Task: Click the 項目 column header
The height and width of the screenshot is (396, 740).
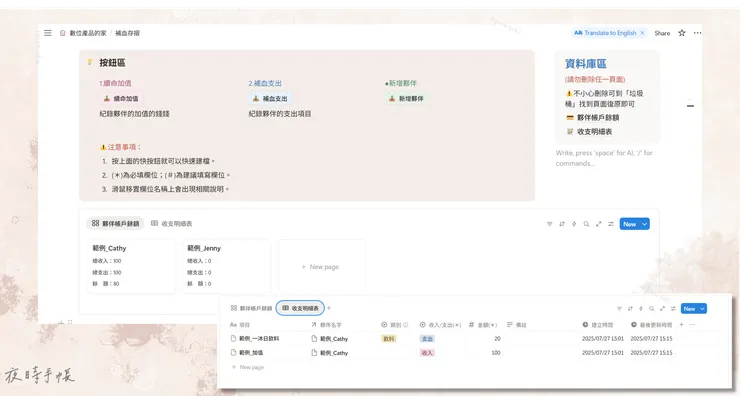Action: 240,325
